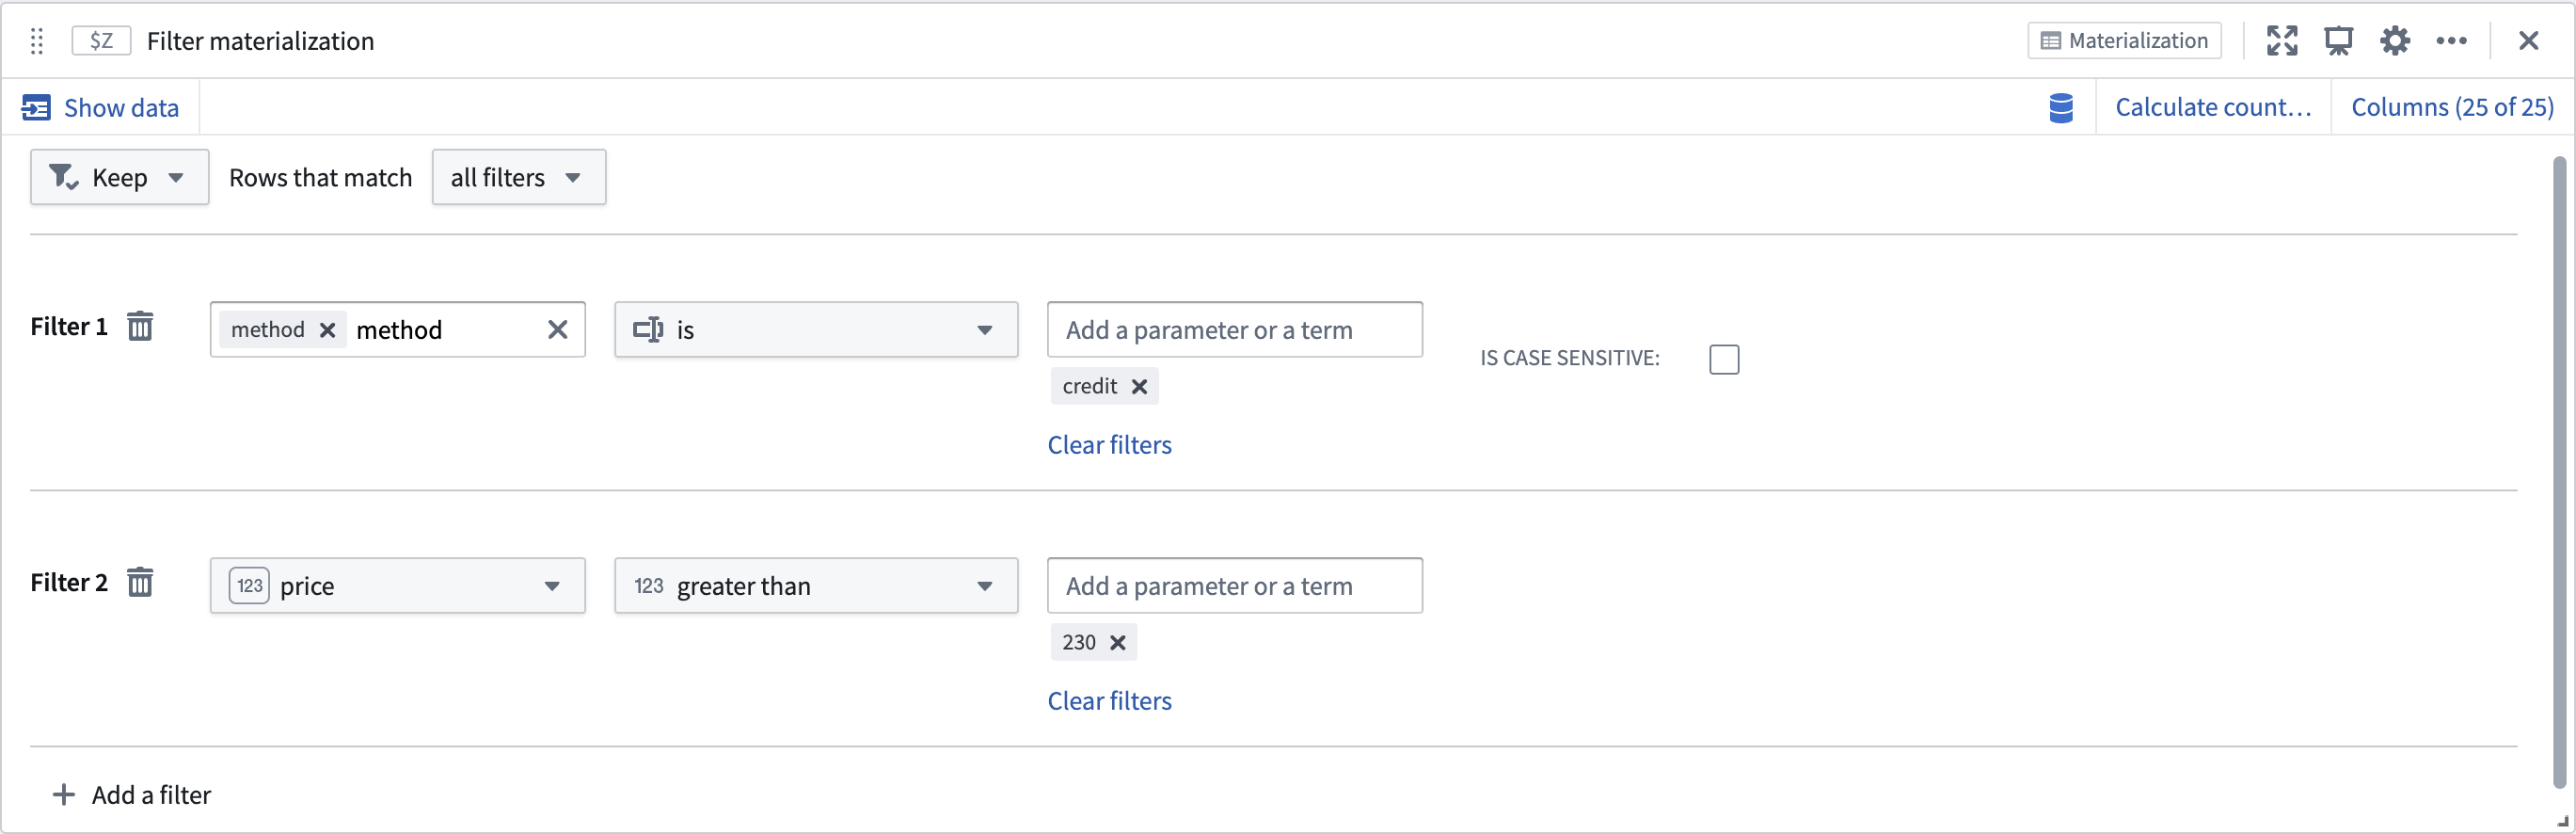Image resolution: width=2576 pixels, height=834 pixels.
Task: Open settings gear icon
Action: 2395,41
